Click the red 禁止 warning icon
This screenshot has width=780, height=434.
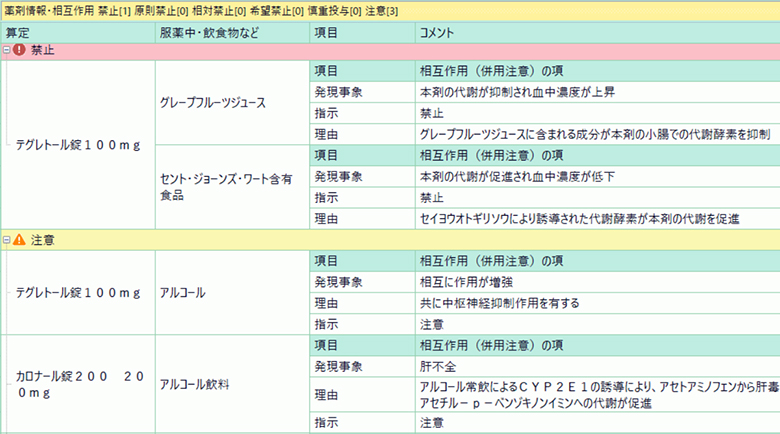coord(19,50)
